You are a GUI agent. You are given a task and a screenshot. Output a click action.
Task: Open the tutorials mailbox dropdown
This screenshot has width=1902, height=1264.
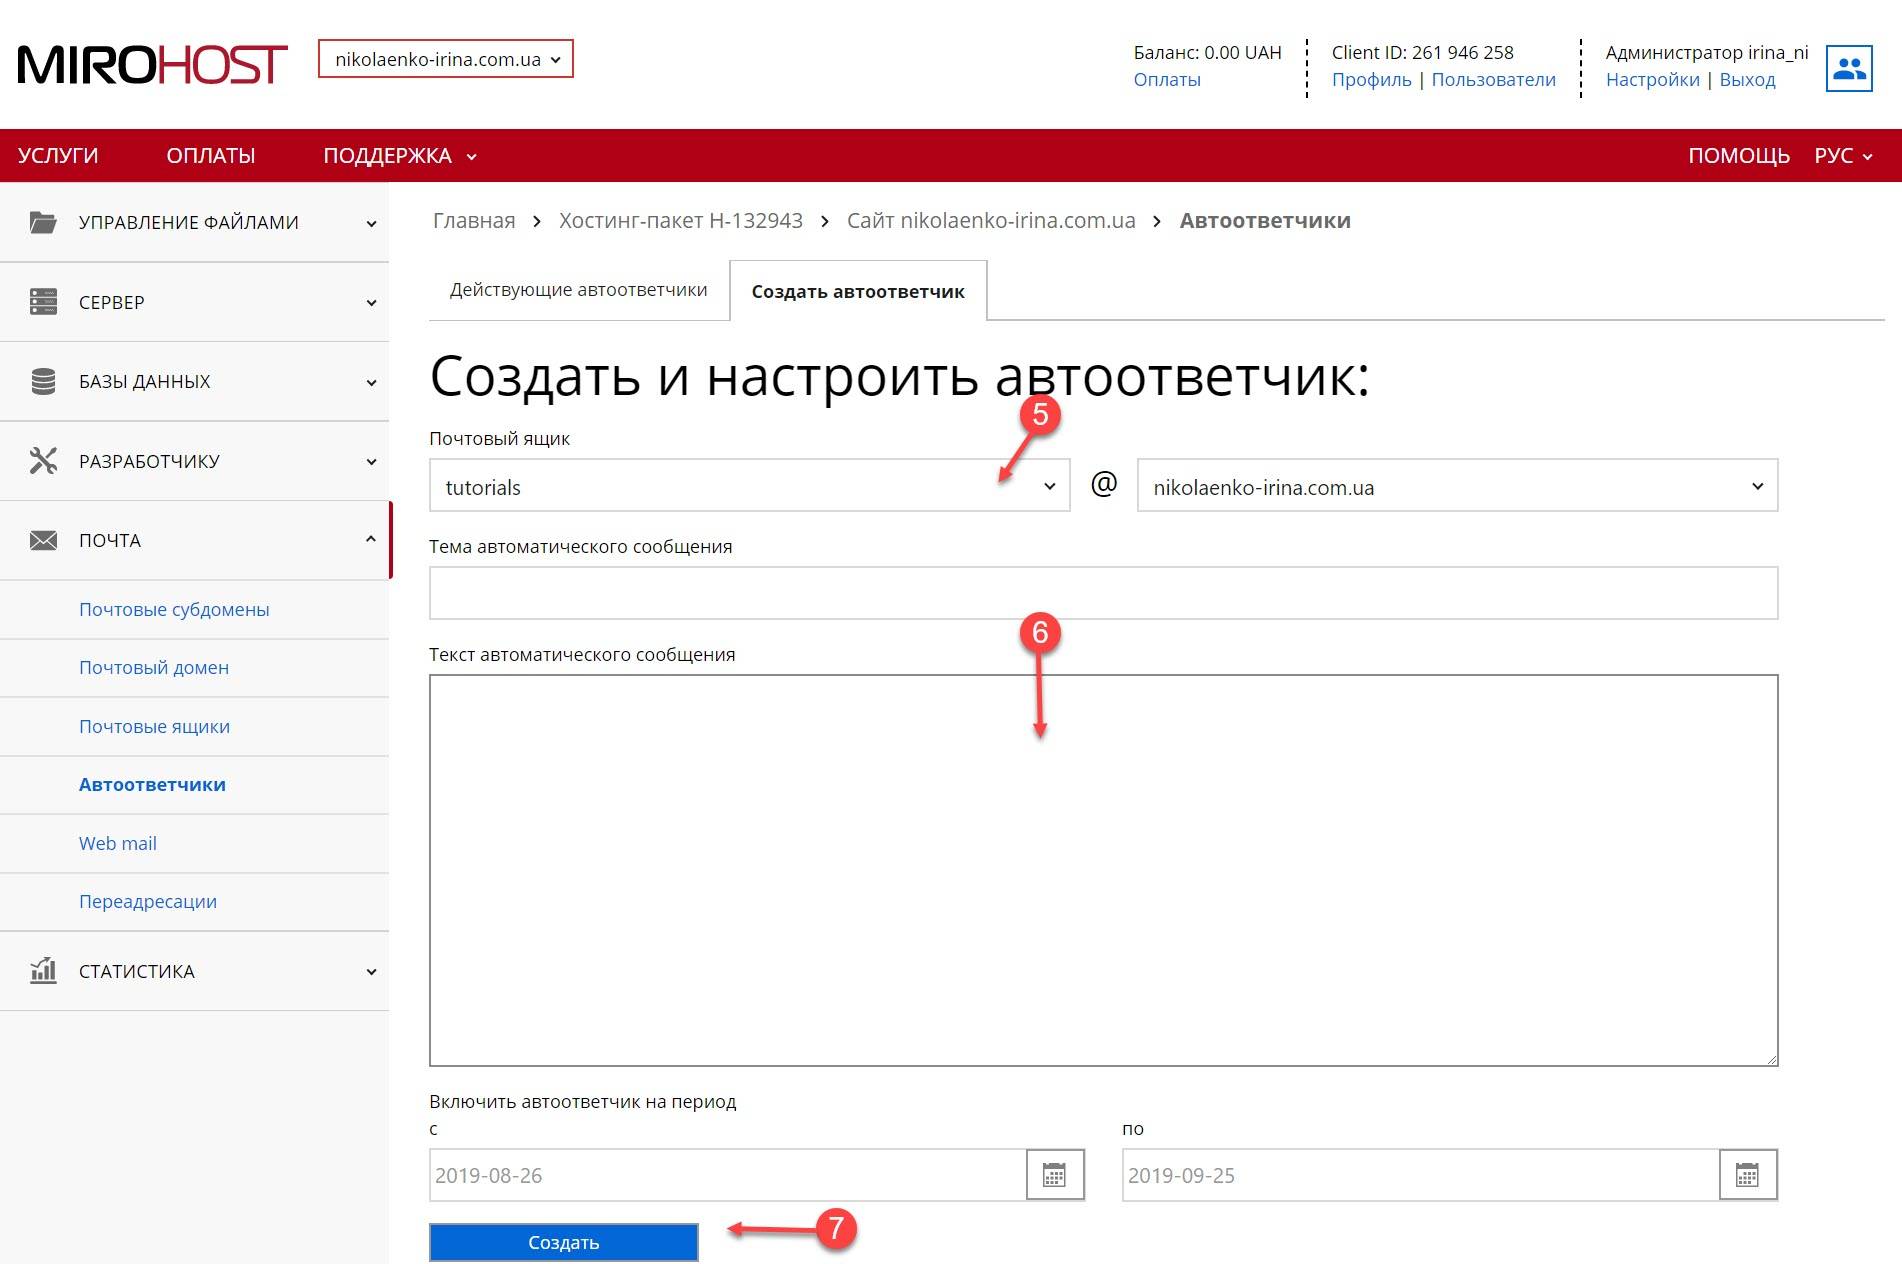pyautogui.click(x=750, y=486)
